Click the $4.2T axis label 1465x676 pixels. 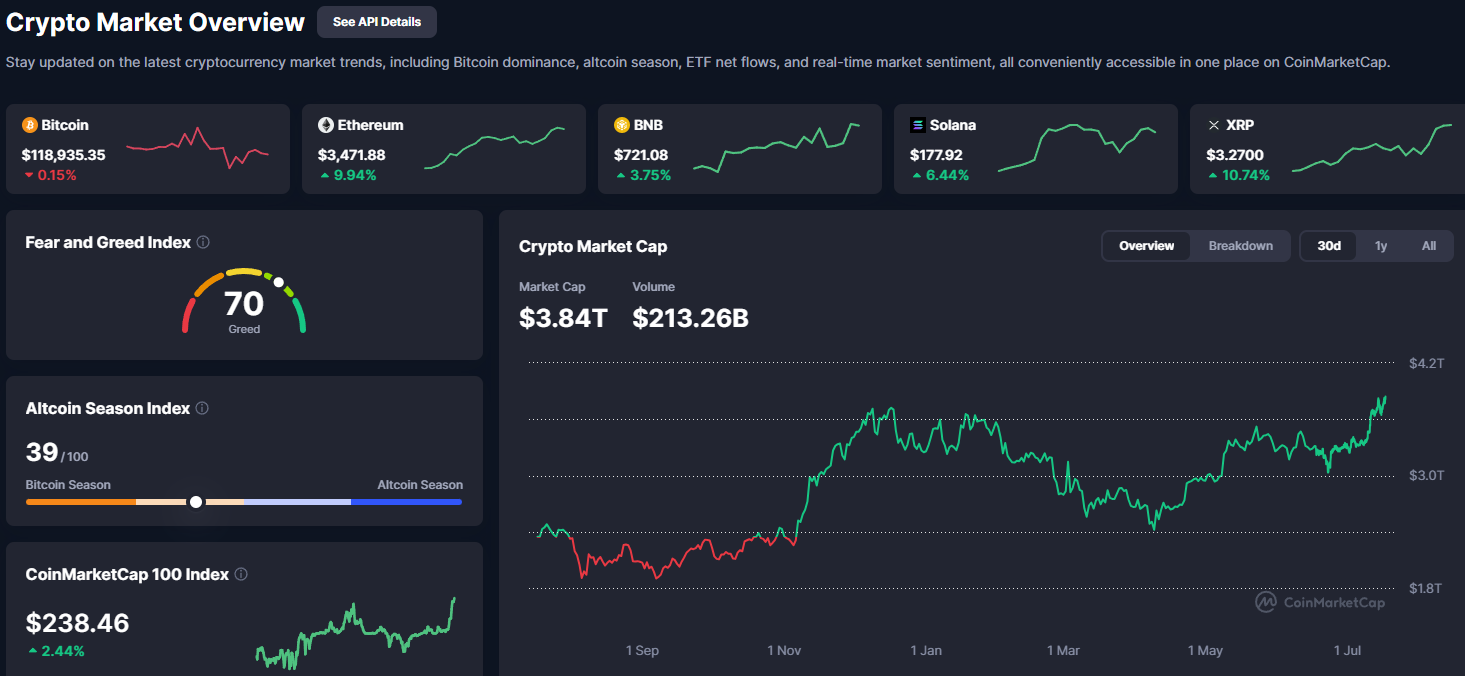coord(1426,362)
